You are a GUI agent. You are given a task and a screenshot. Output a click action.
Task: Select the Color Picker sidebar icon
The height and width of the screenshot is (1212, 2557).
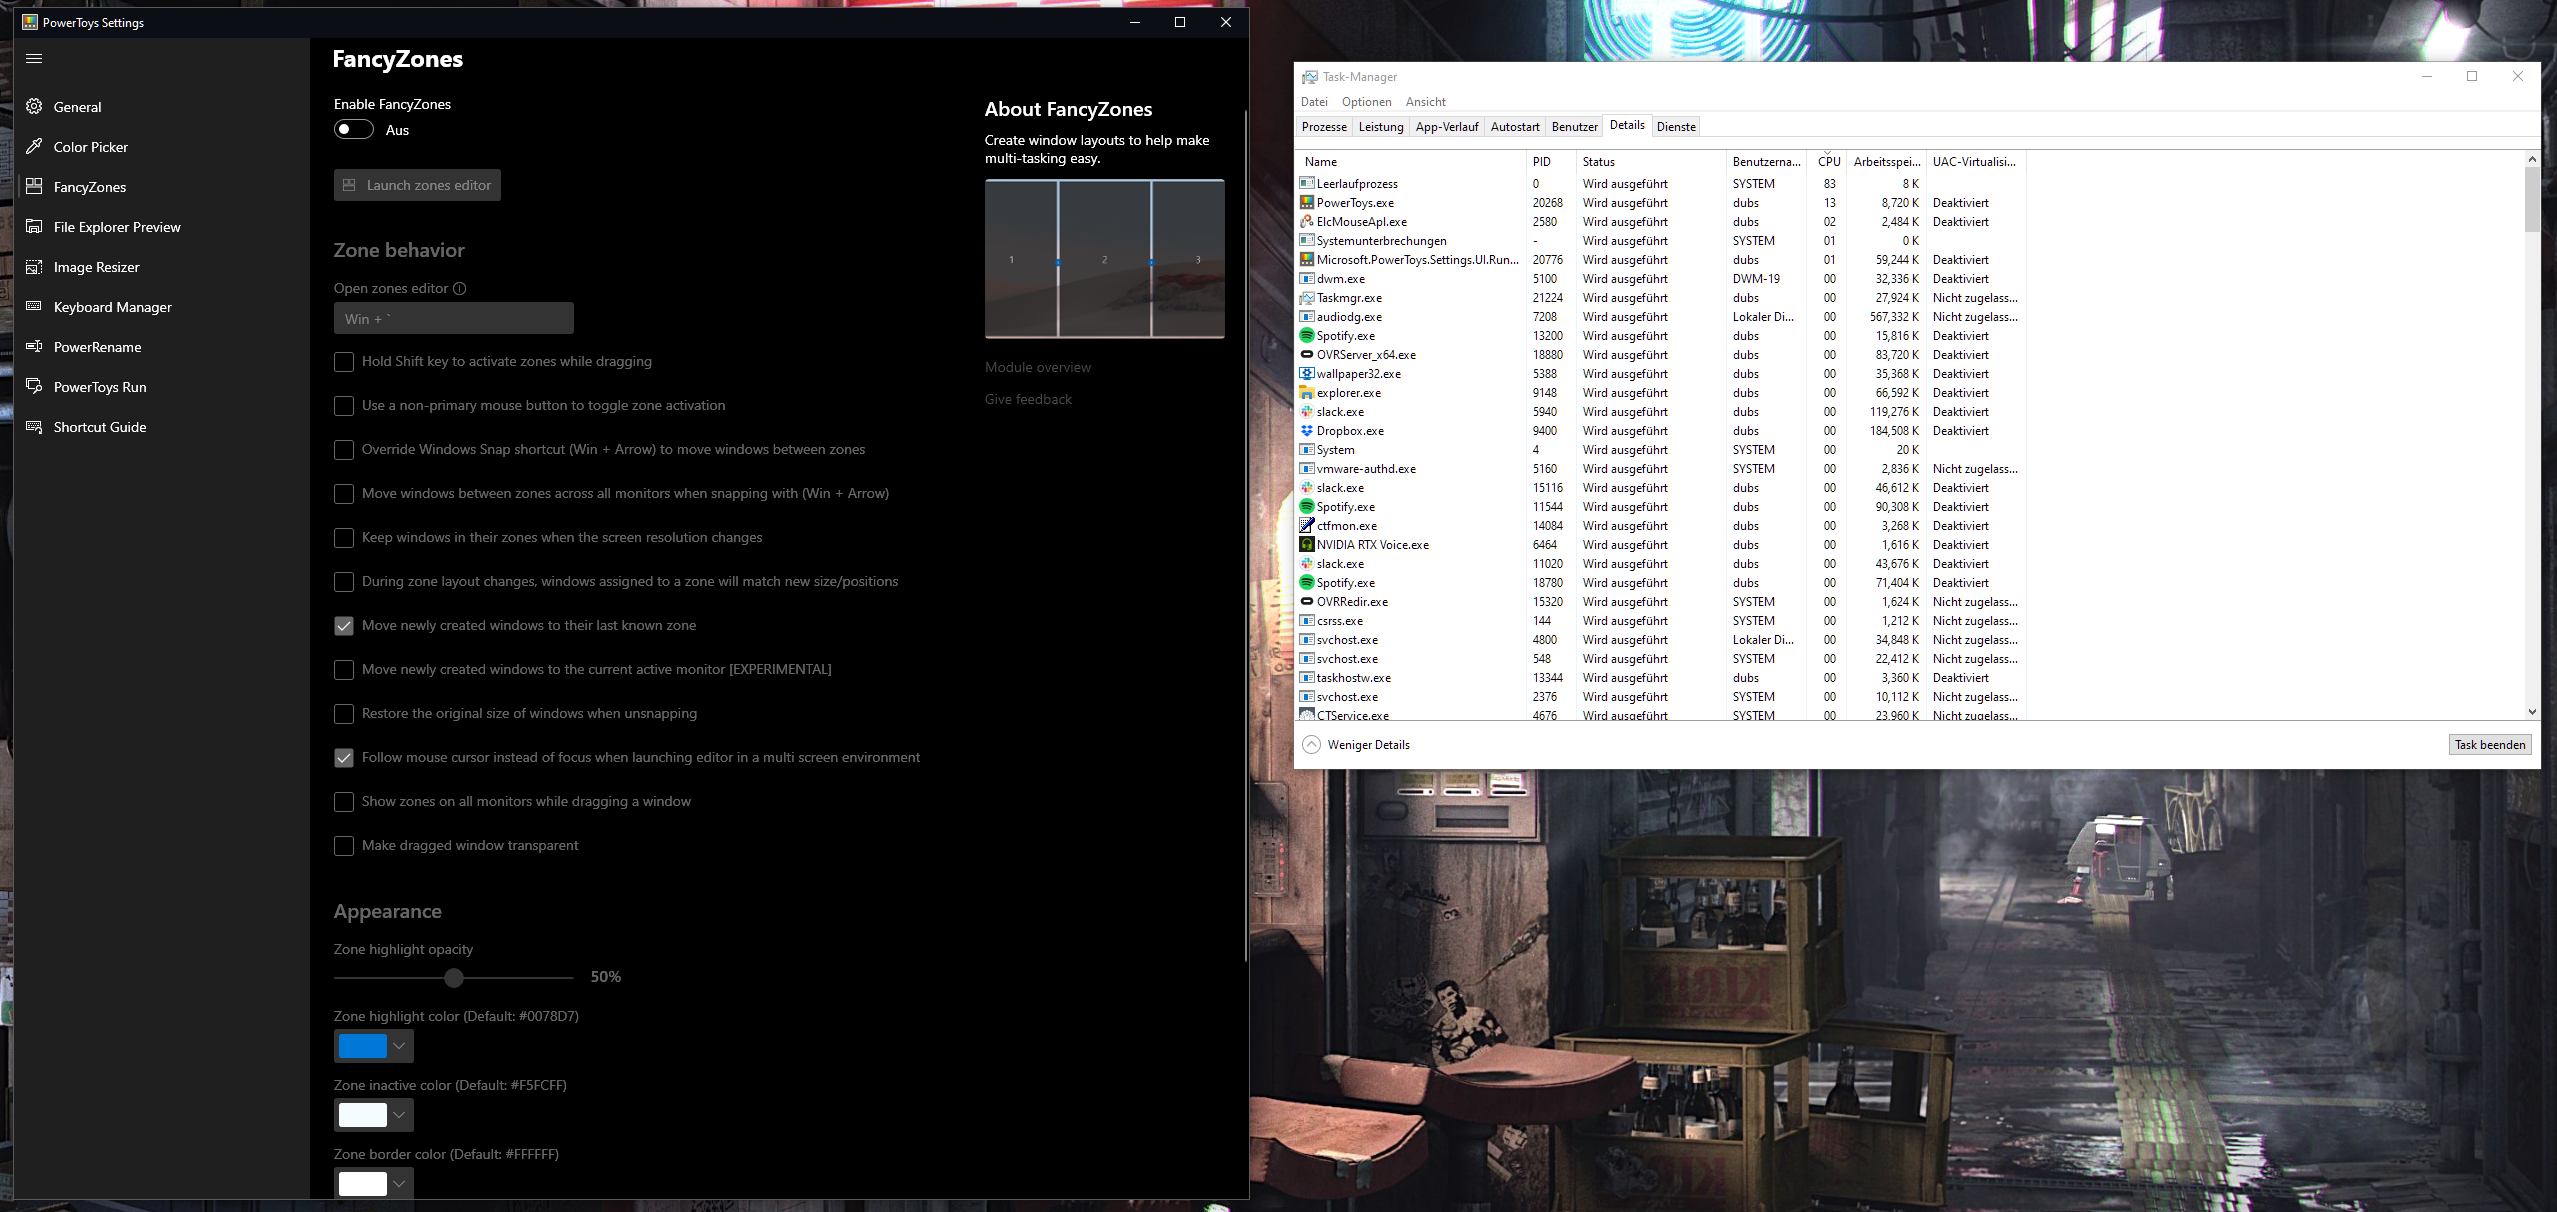(x=34, y=147)
